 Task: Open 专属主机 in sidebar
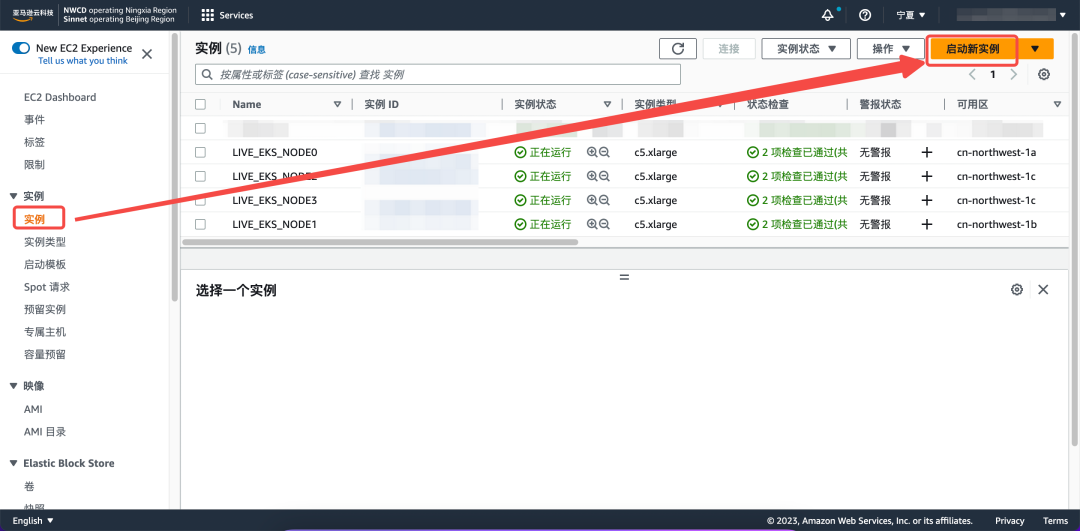pyautogui.click(x=45, y=332)
